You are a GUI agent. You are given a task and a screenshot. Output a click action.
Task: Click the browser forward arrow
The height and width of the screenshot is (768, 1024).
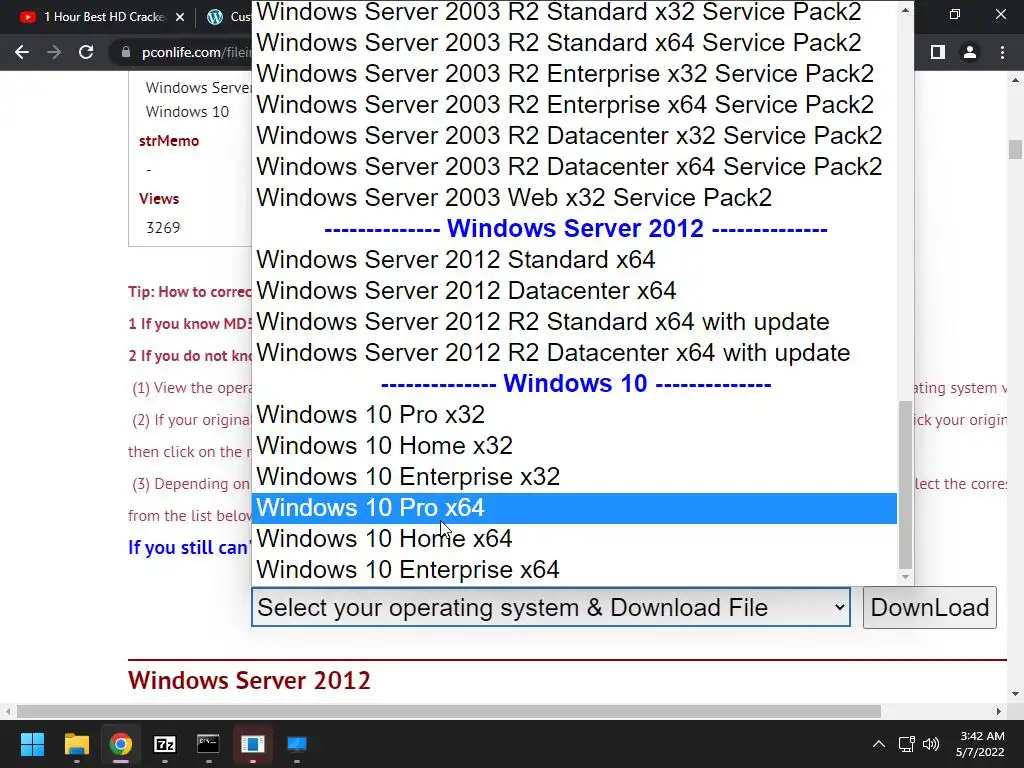coord(54,52)
